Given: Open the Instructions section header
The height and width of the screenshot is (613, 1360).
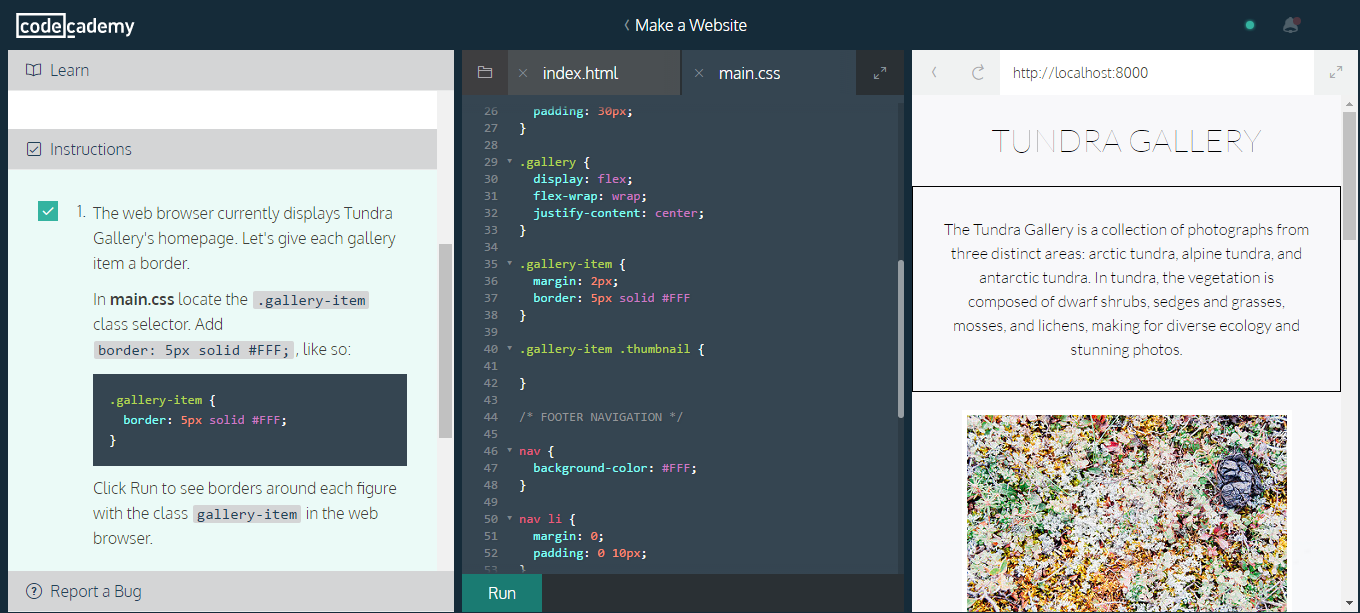Looking at the screenshot, I should (222, 149).
